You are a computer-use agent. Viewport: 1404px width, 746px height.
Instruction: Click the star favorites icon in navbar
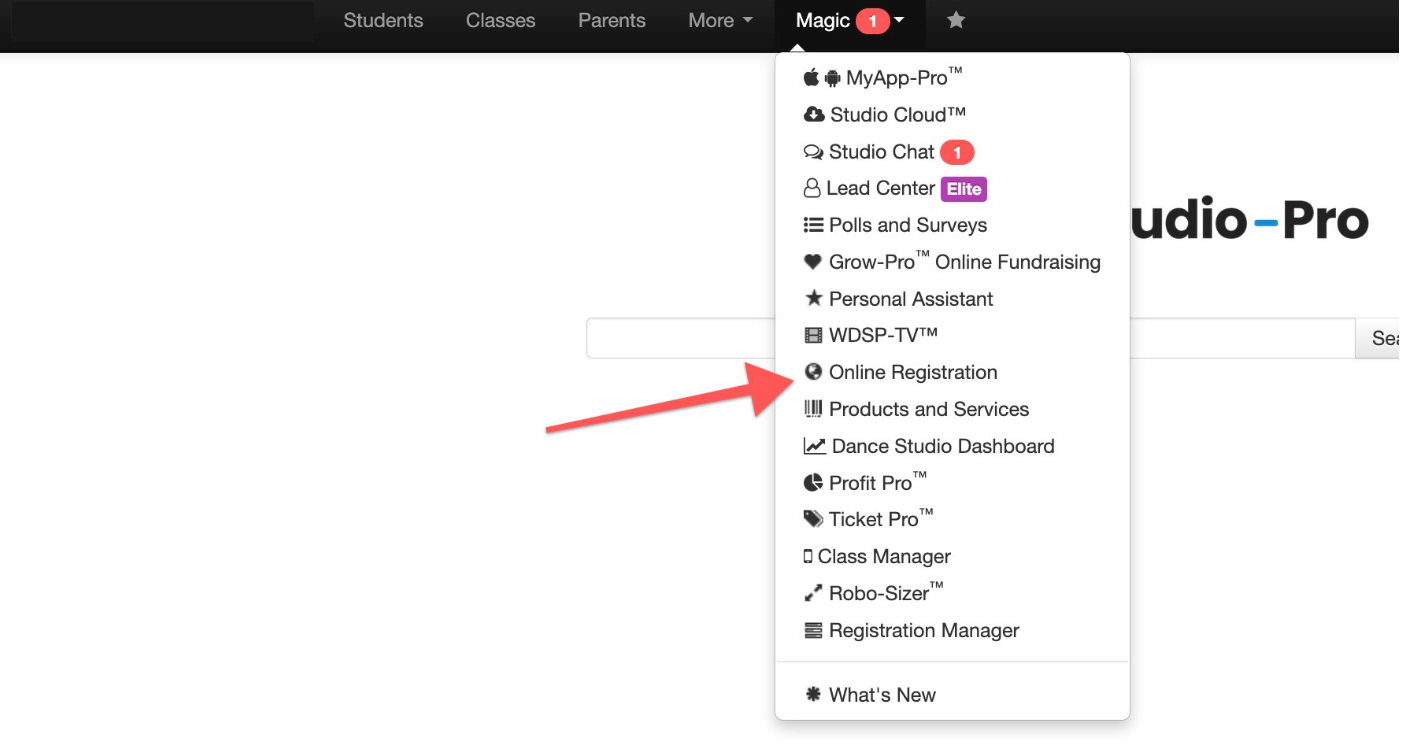pos(956,20)
